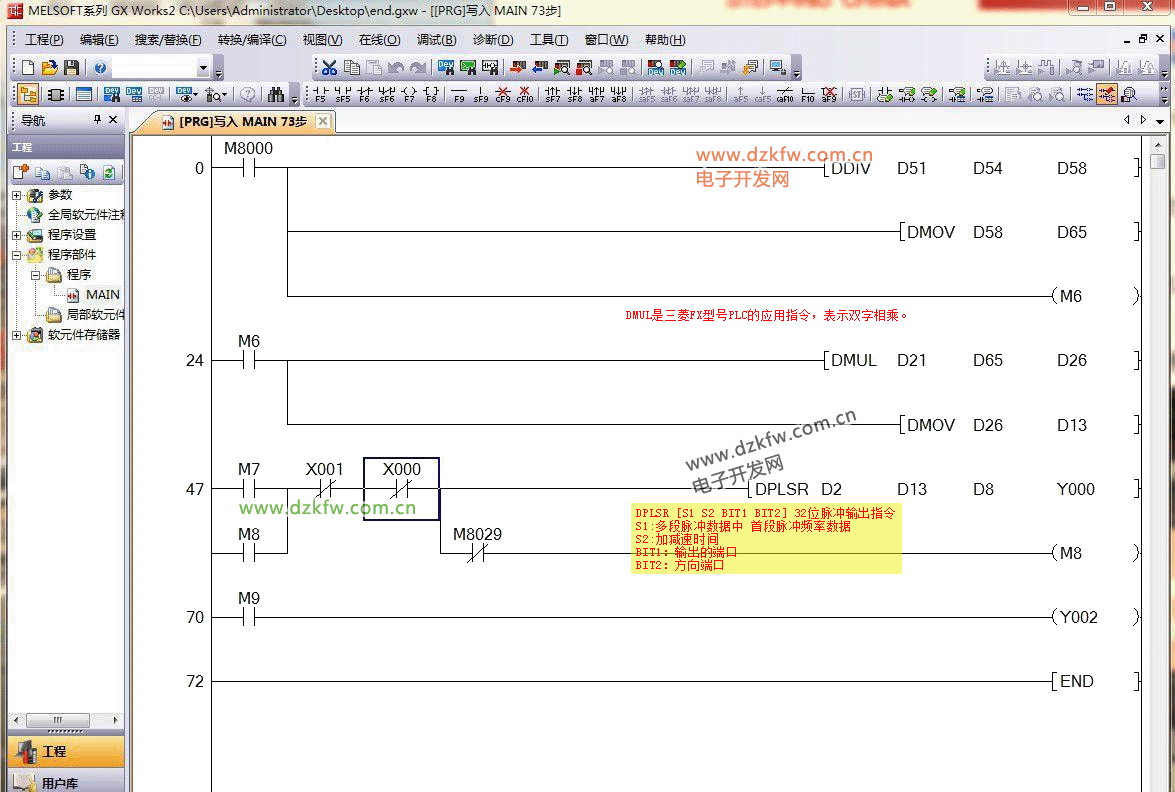The width and height of the screenshot is (1175, 792).
Task: Collapse the 程序部件 tree node
Action: (17, 255)
